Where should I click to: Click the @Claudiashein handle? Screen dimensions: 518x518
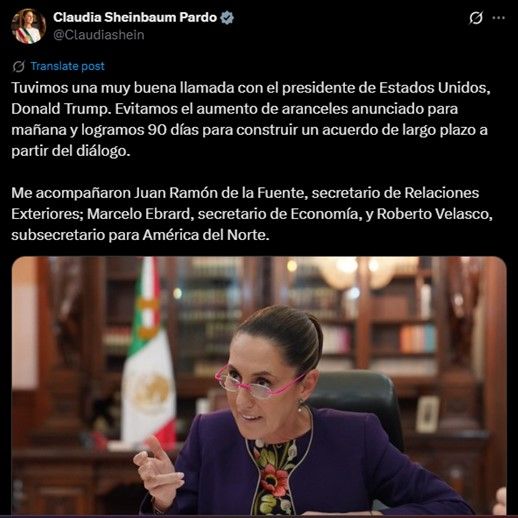(x=99, y=35)
